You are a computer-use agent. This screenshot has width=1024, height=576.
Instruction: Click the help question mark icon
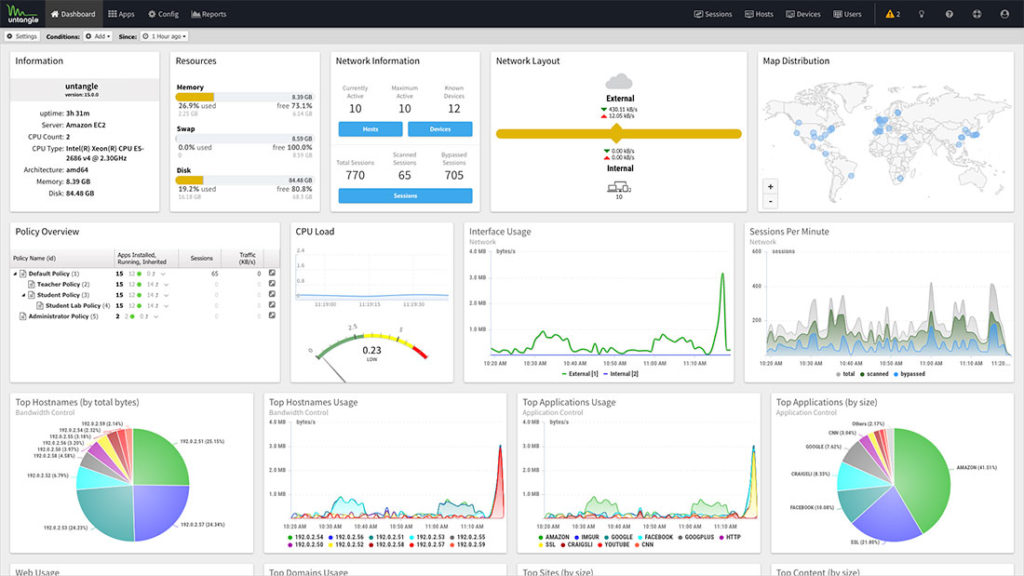[x=948, y=14]
